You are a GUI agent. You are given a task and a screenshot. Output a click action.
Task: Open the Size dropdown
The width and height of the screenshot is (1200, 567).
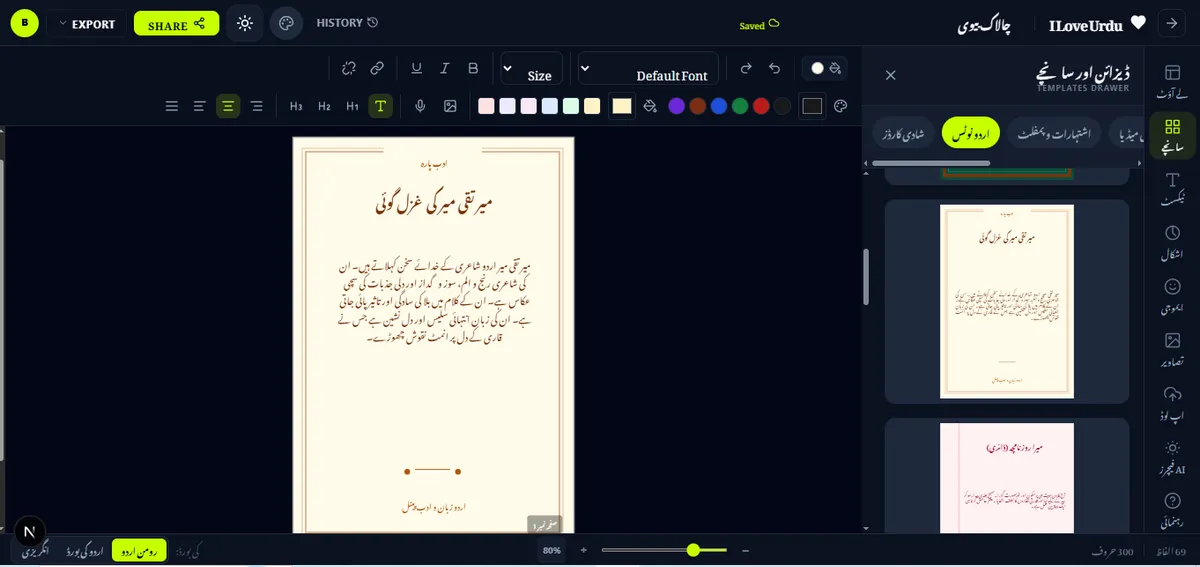tap(531, 69)
